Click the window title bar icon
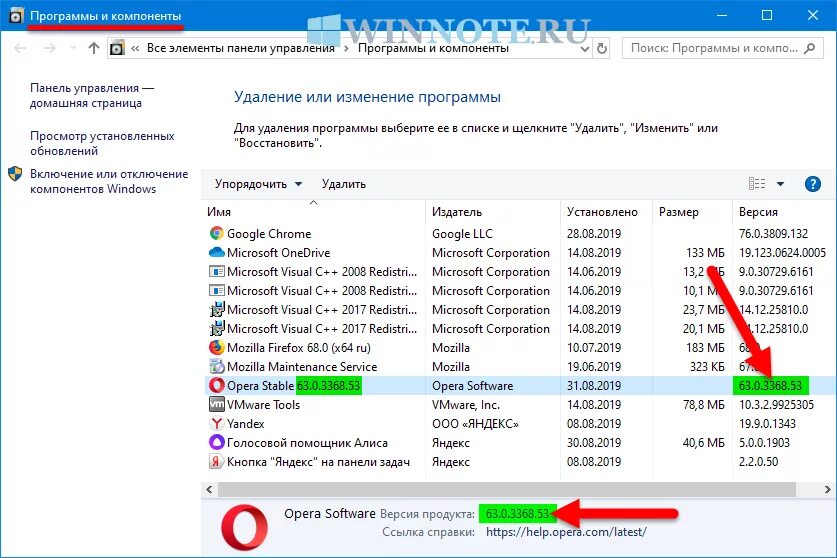The image size is (837, 558). coord(16,15)
